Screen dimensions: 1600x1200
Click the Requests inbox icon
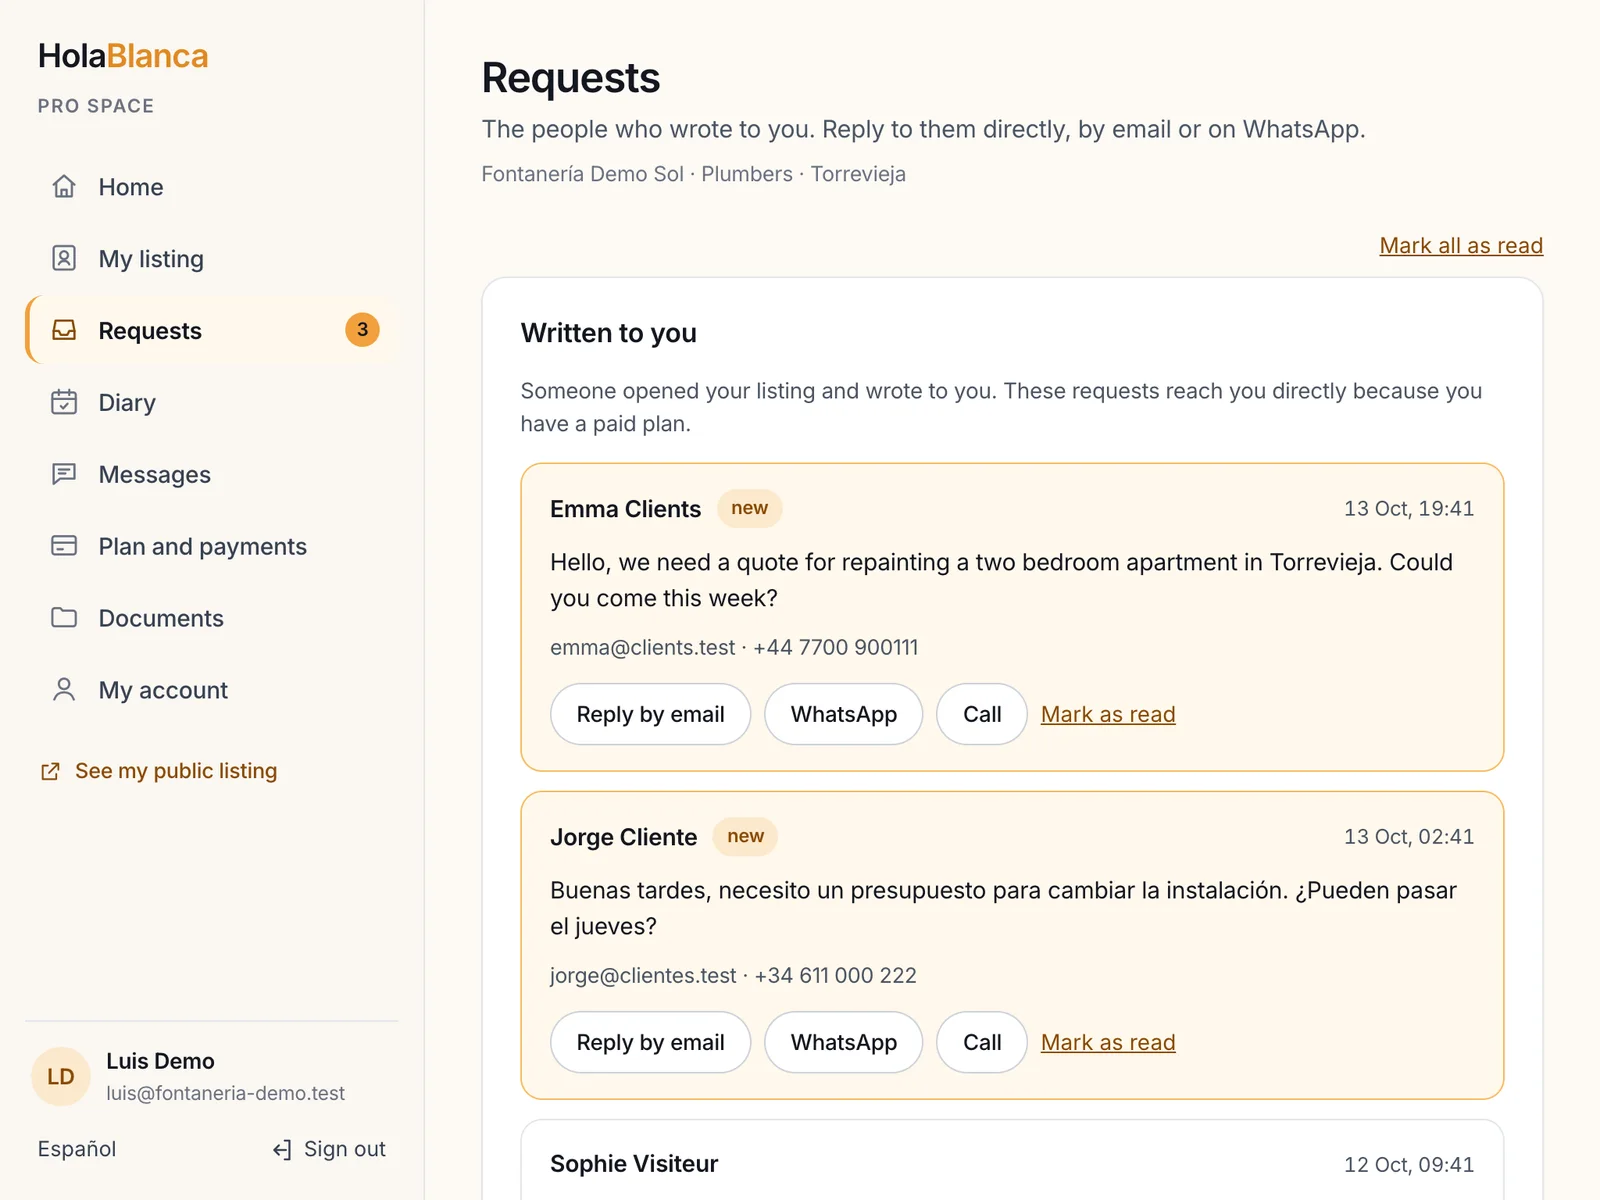point(64,331)
